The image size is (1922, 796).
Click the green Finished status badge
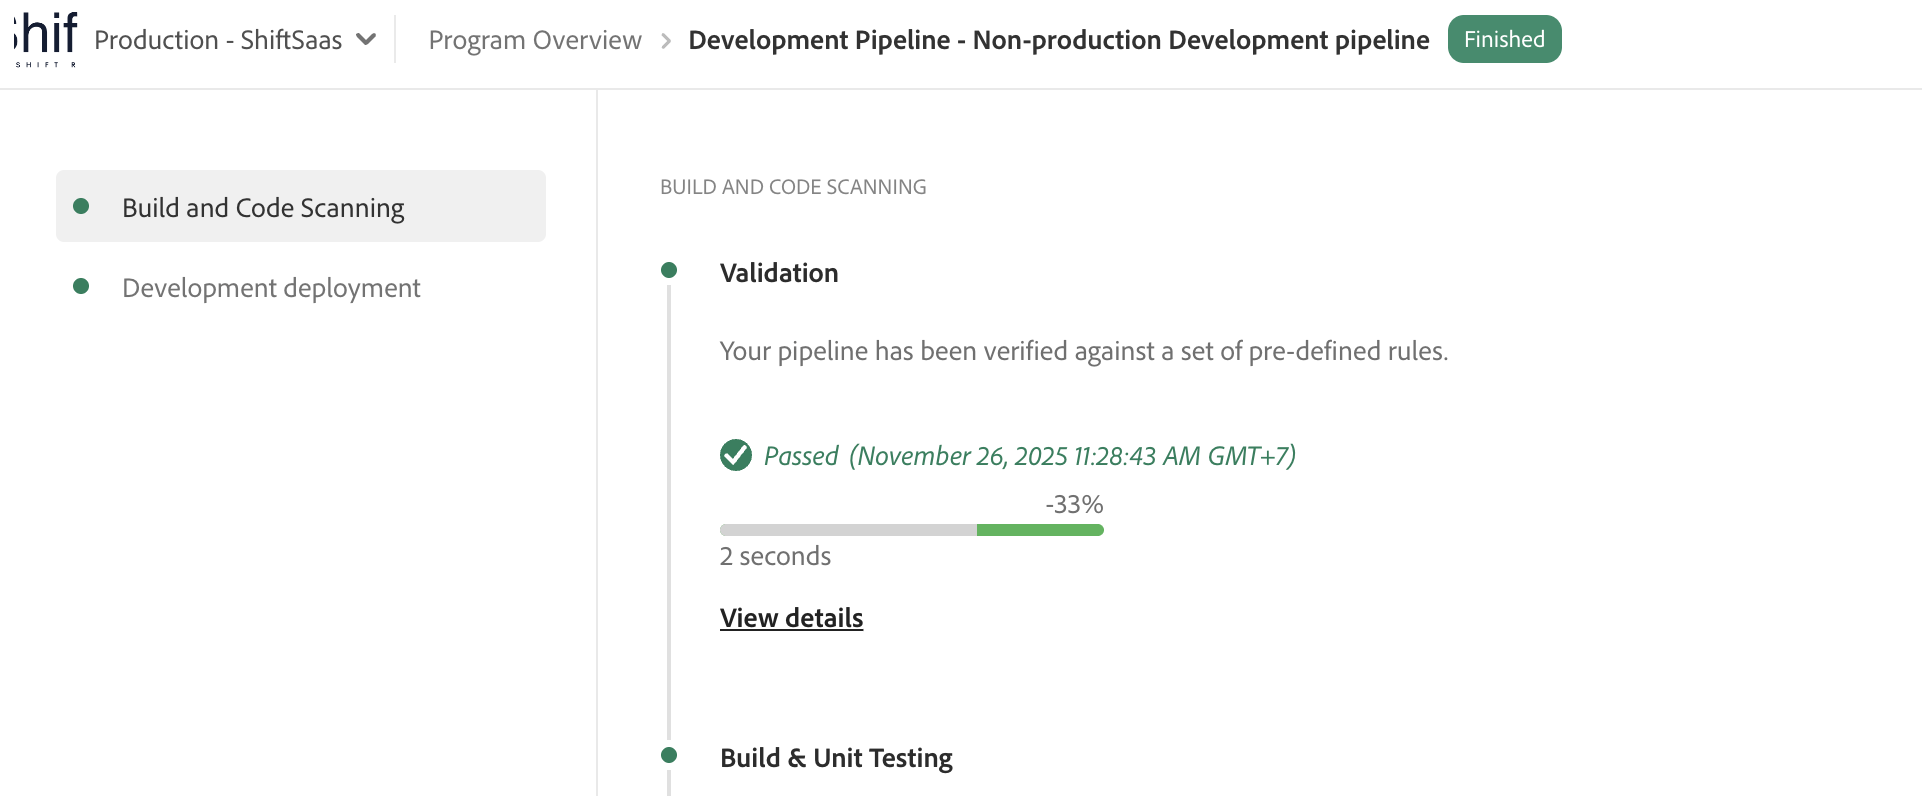(1503, 39)
